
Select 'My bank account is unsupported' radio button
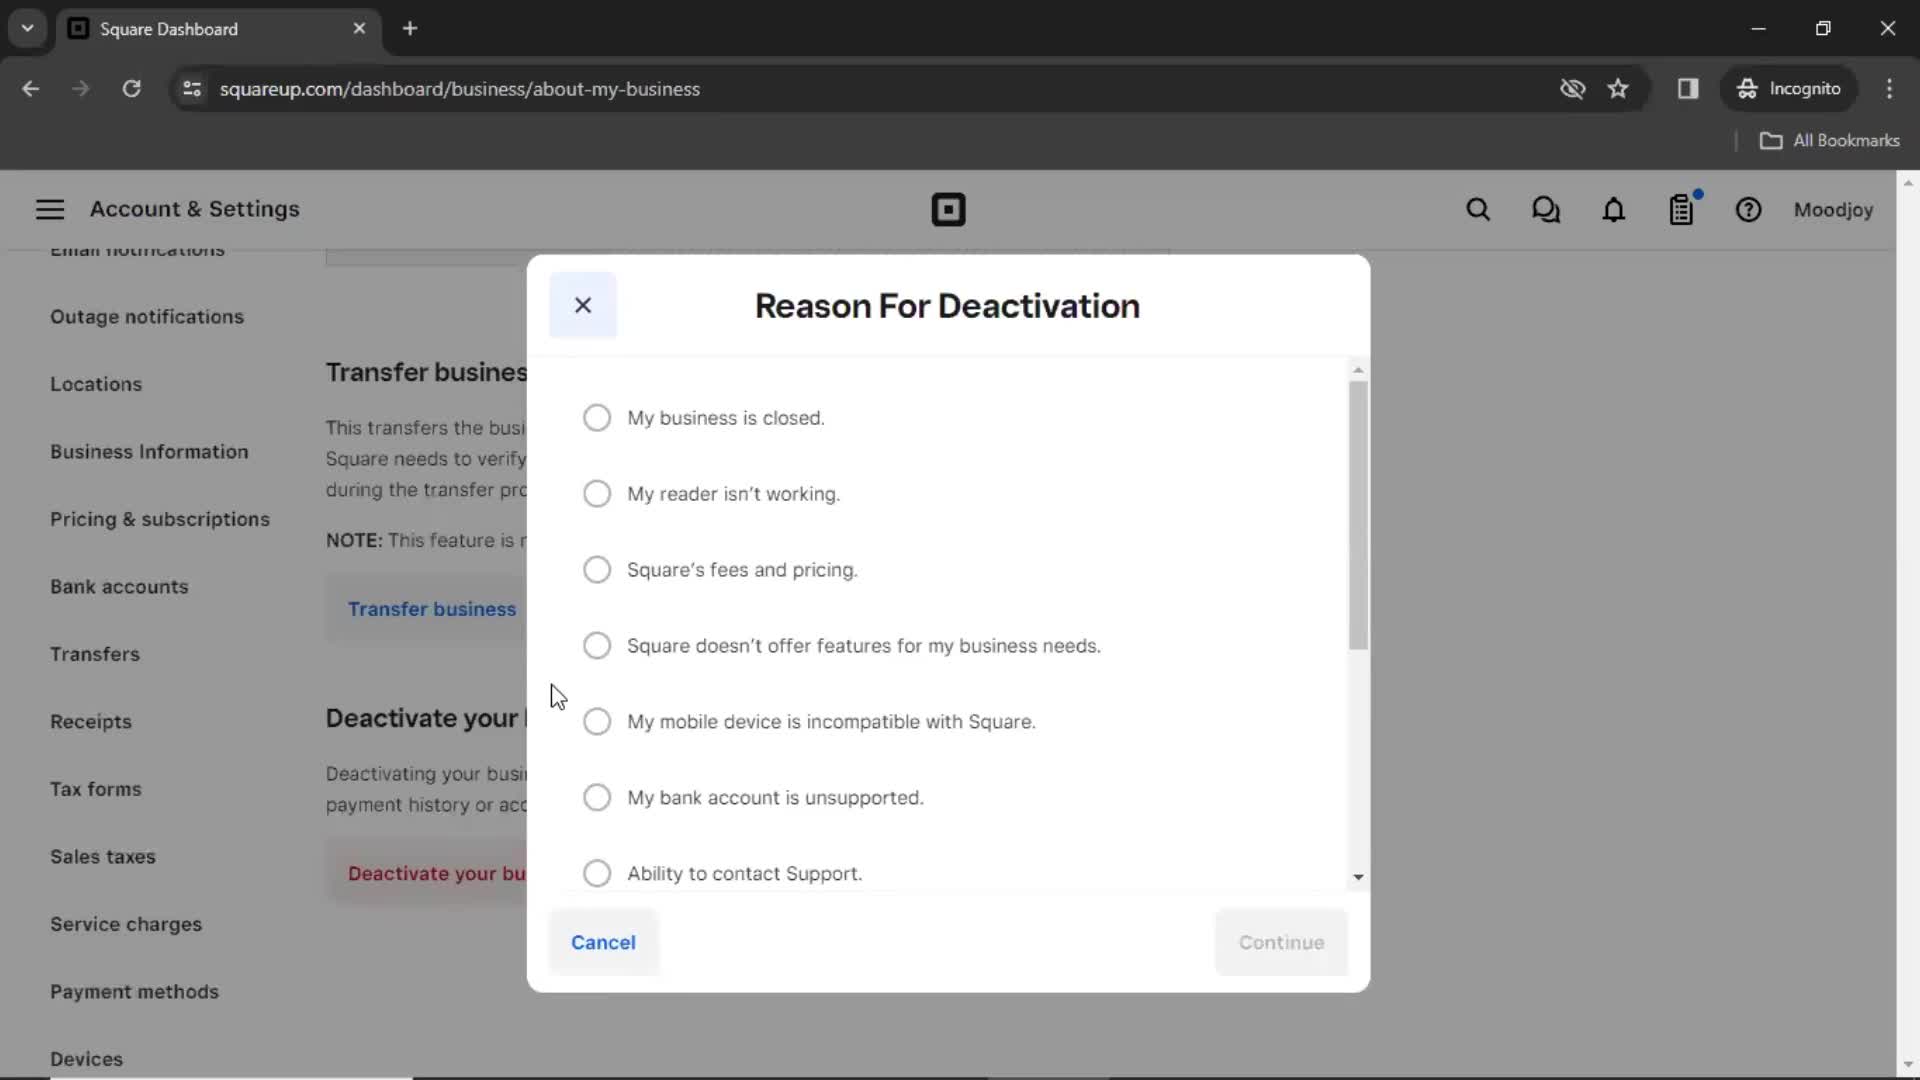pos(596,798)
